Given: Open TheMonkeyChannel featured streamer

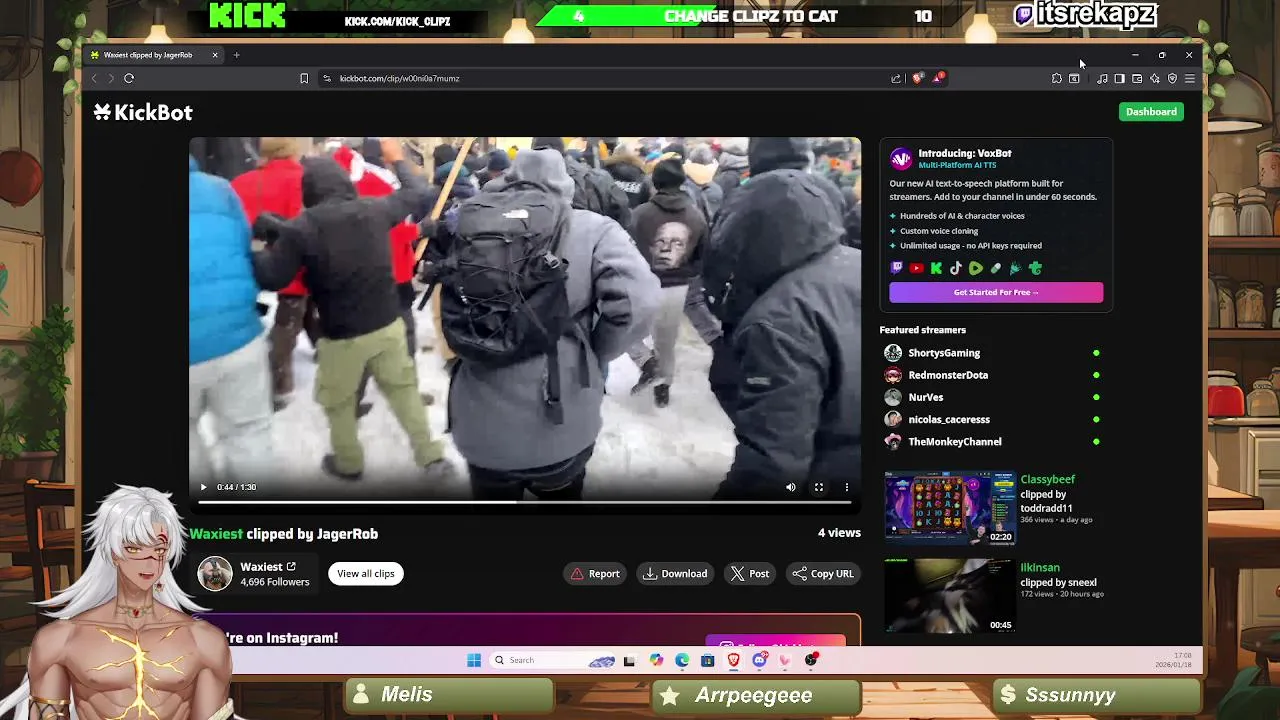Looking at the screenshot, I should click(954, 441).
